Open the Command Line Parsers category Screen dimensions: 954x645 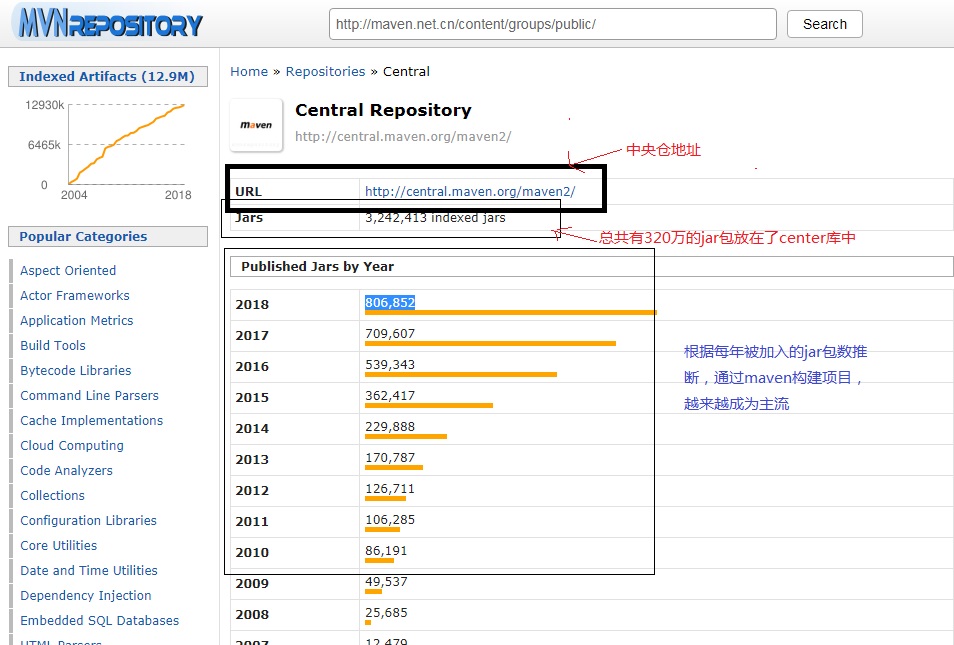89,395
